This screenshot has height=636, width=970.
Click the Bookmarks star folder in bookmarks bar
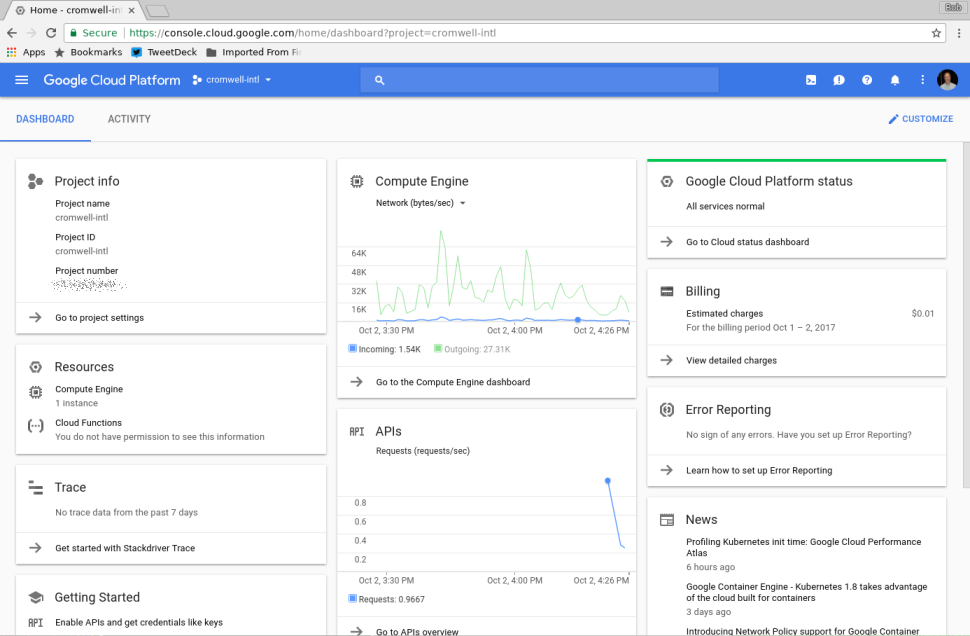click(88, 52)
